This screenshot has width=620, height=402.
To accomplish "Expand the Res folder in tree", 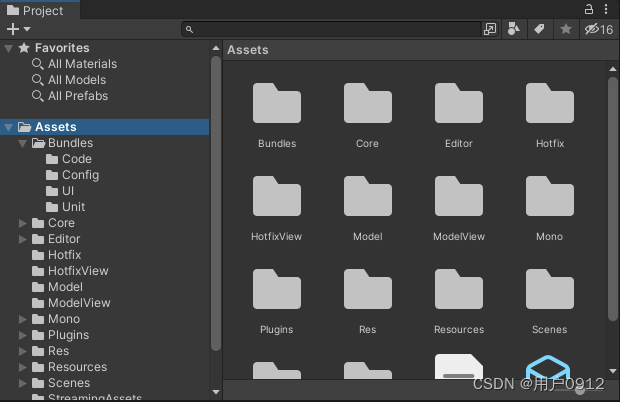I will pyautogui.click(x=23, y=351).
